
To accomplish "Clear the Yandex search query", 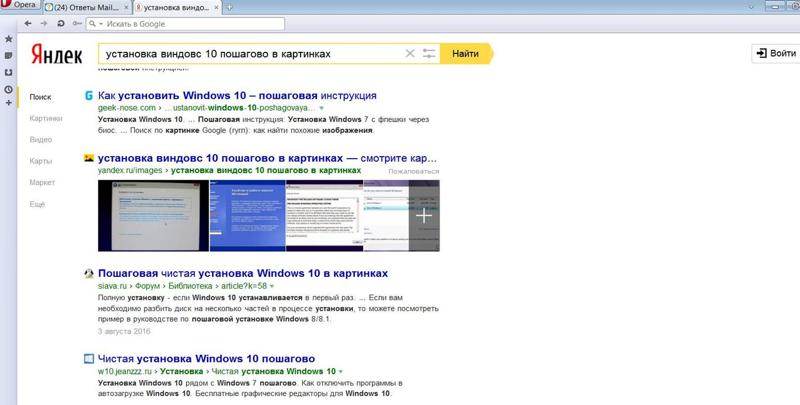I will (410, 54).
